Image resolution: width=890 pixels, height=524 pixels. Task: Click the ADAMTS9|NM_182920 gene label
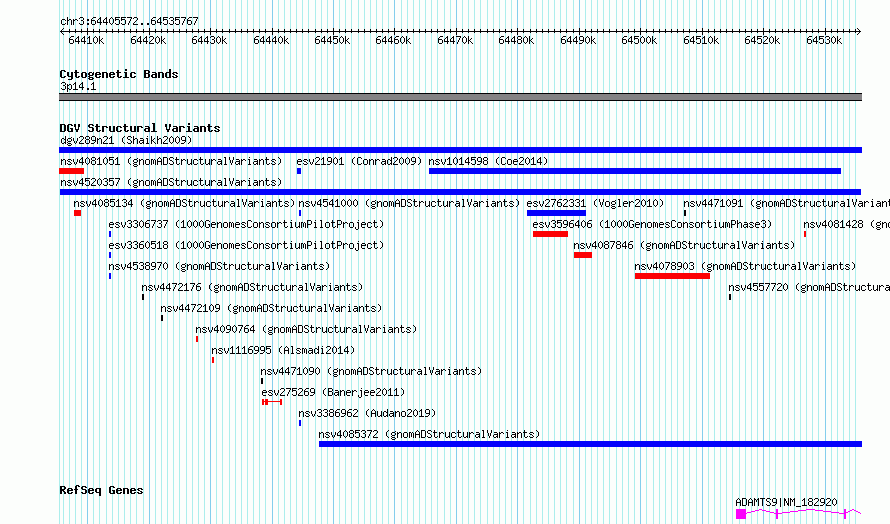tap(786, 502)
